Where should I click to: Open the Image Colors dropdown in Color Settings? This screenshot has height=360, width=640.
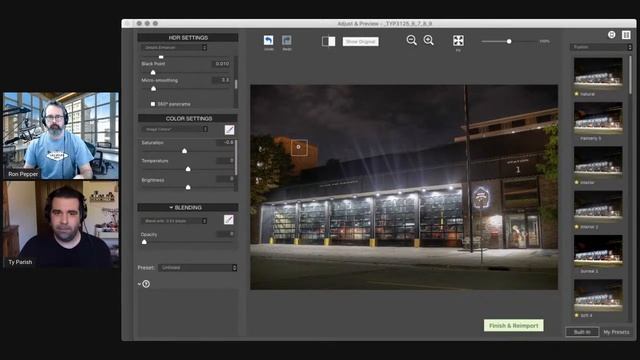(x=175, y=129)
